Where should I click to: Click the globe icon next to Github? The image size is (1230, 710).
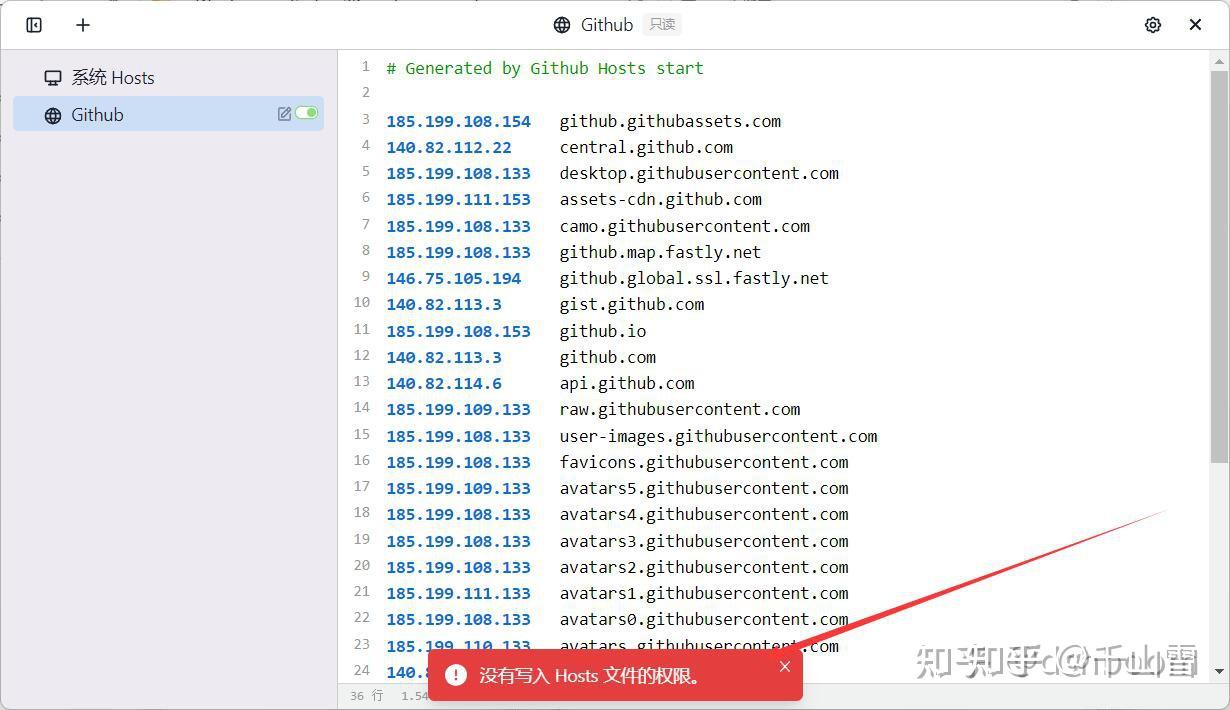52,114
